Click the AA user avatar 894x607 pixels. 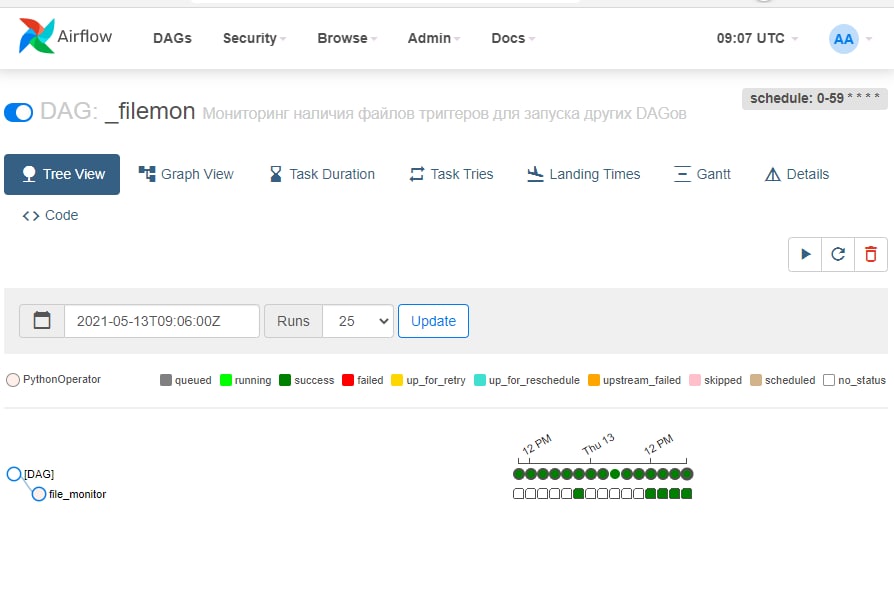[x=843, y=39]
